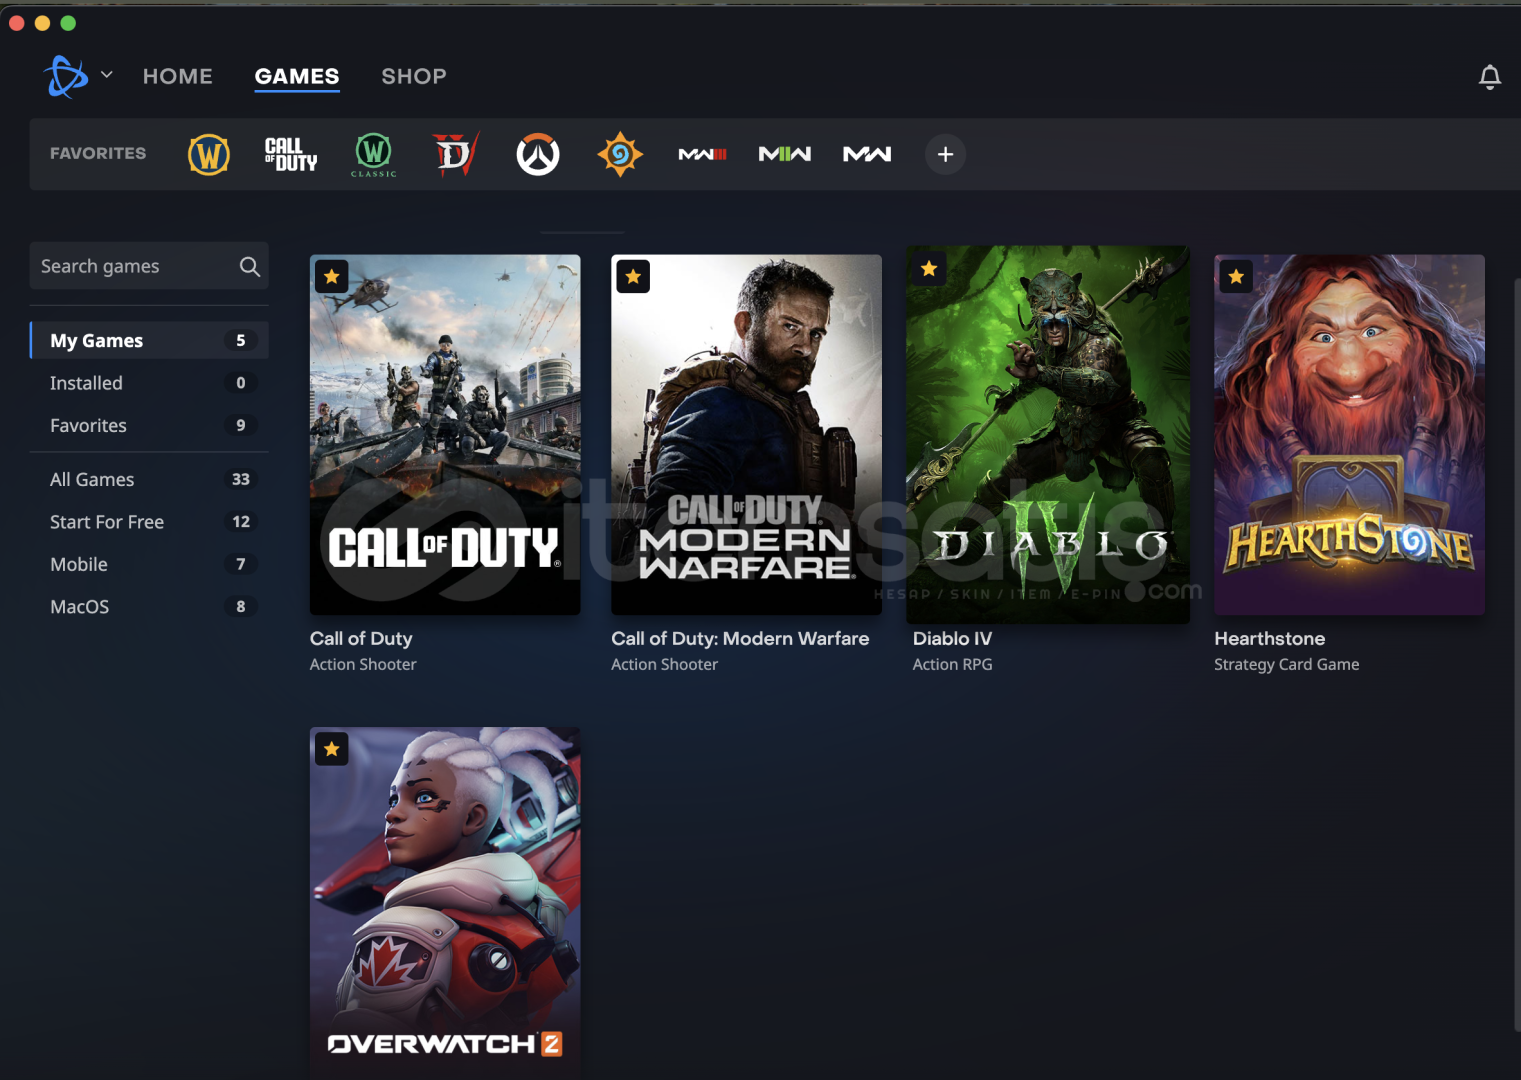Select the GAMES tab
The width and height of the screenshot is (1521, 1080).
(x=297, y=76)
